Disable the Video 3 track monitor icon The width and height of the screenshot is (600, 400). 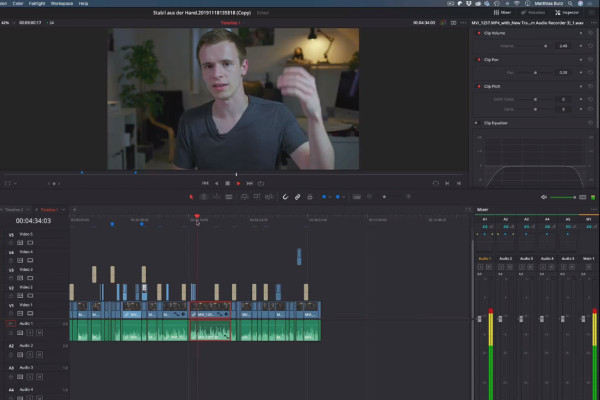coord(30,278)
